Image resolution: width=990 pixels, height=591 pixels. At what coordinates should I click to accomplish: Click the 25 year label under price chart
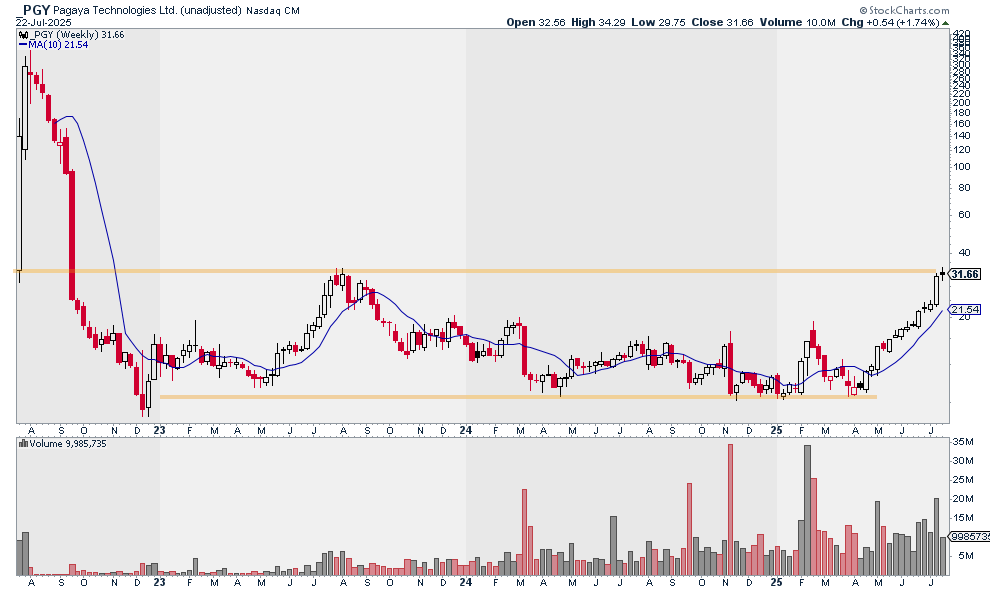(776, 430)
